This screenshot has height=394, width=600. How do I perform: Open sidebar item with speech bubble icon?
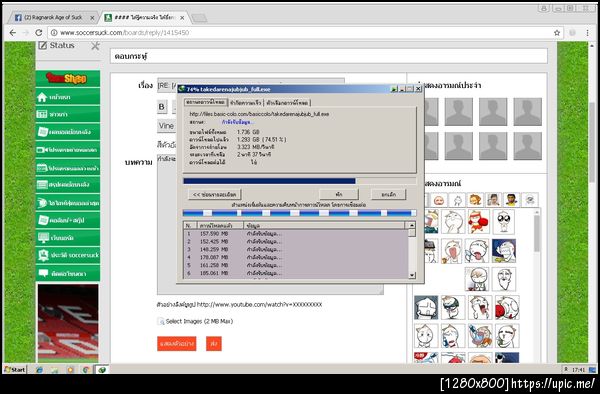(x=68, y=273)
